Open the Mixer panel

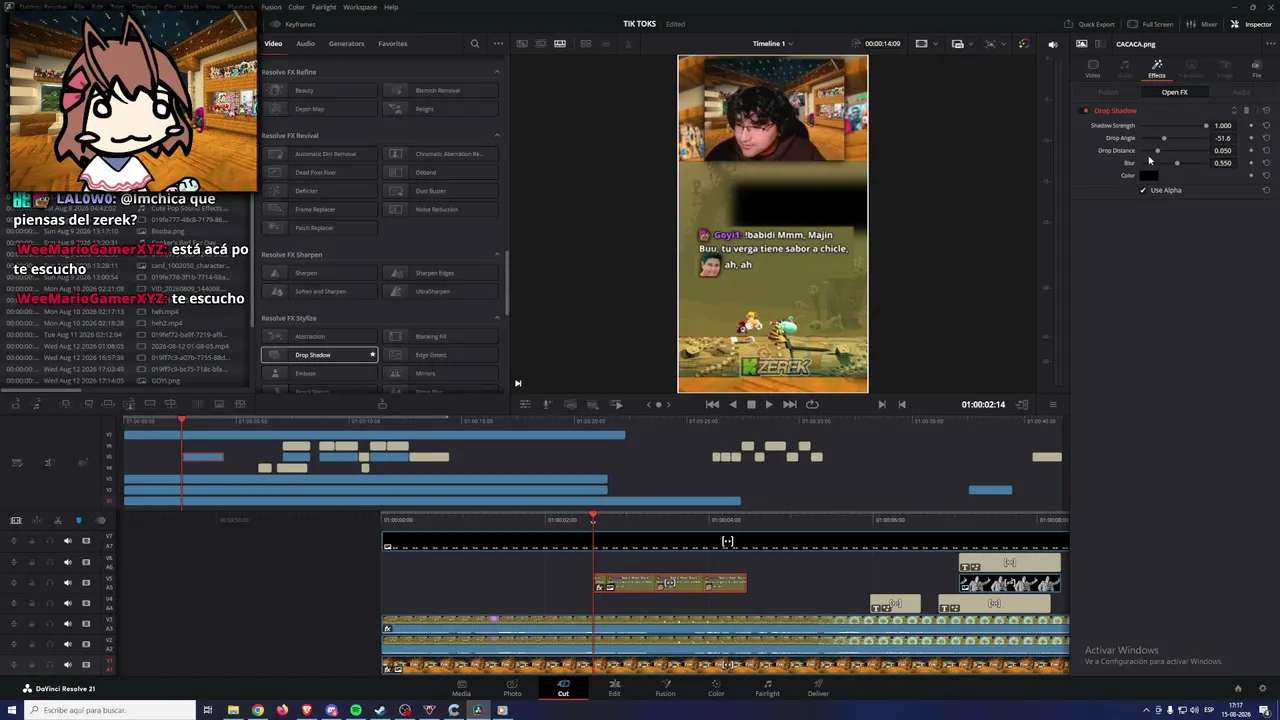(x=1203, y=24)
